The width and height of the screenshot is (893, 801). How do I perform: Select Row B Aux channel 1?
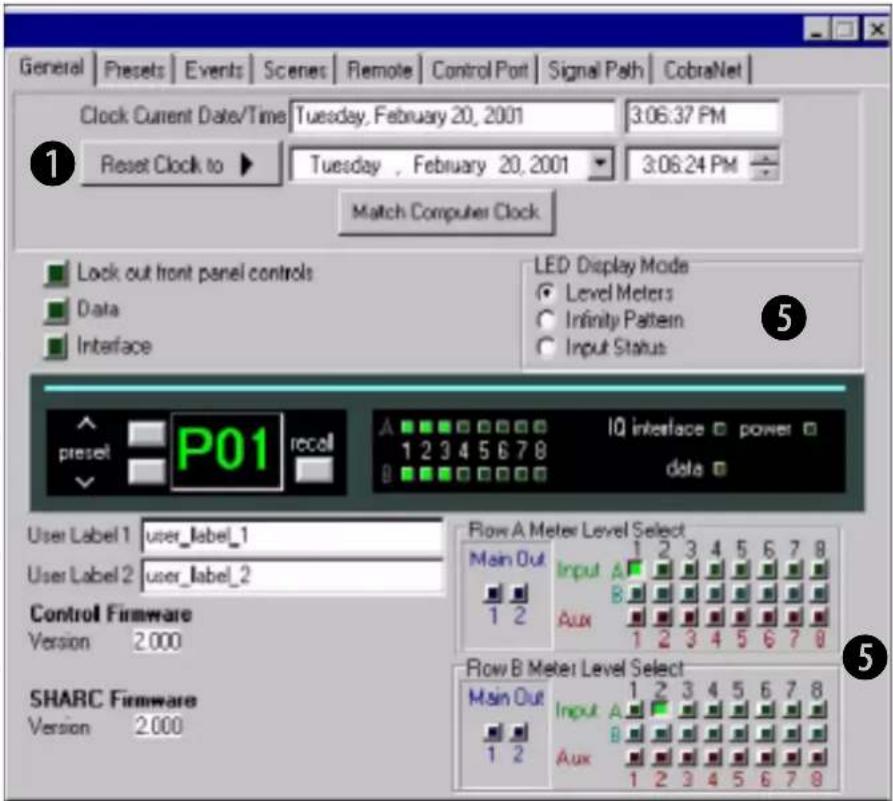click(634, 757)
